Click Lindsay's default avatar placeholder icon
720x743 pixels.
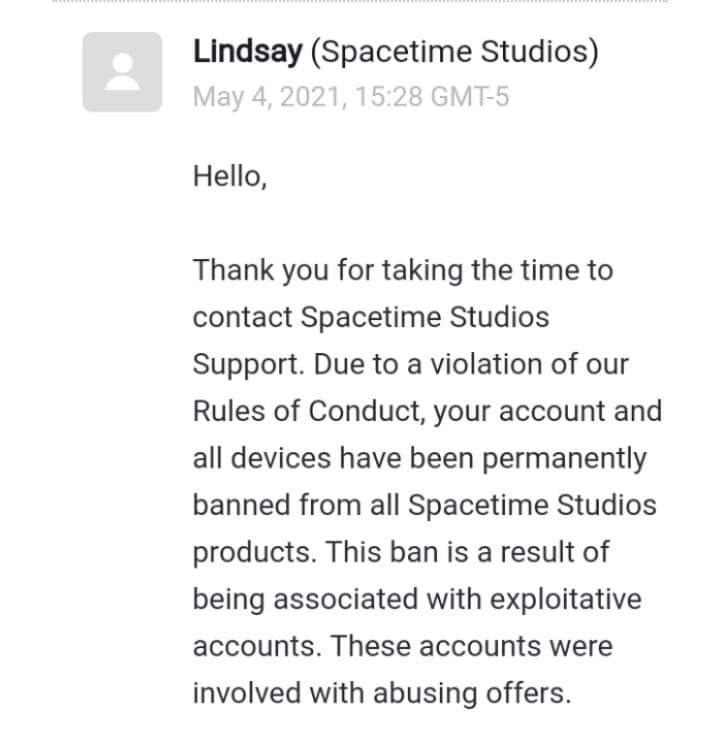pyautogui.click(x=122, y=72)
